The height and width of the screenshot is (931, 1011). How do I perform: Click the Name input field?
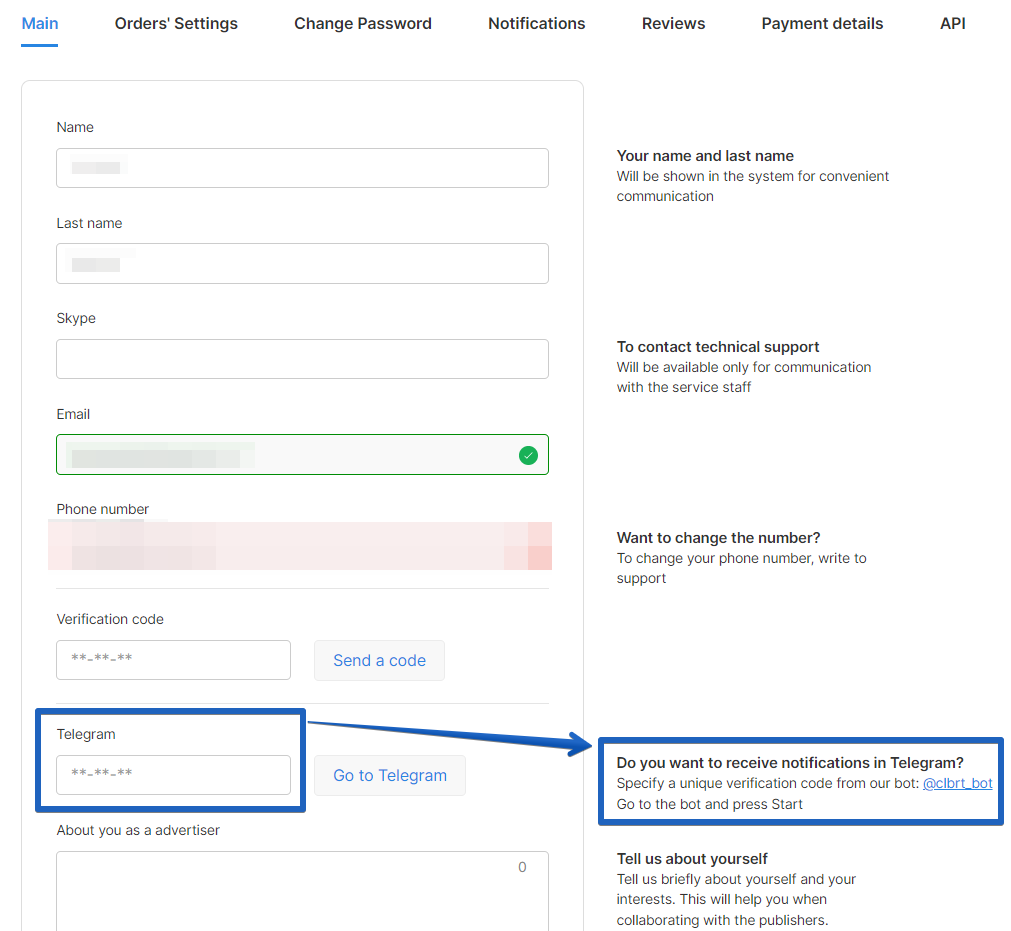[302, 168]
